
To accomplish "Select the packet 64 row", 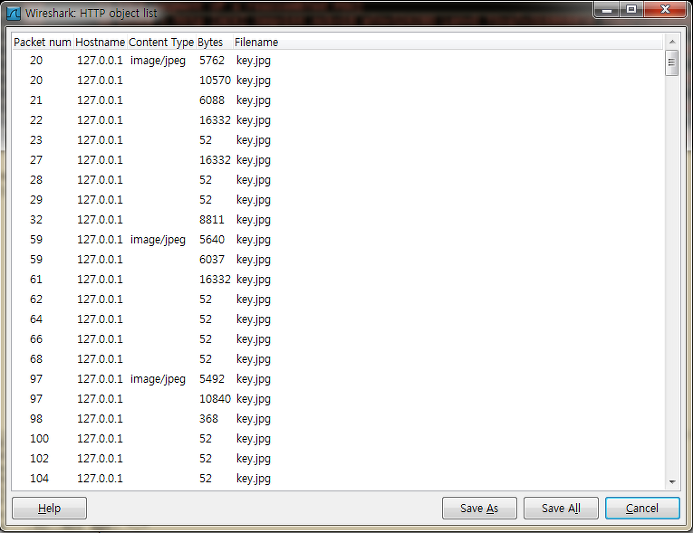I will (338, 319).
